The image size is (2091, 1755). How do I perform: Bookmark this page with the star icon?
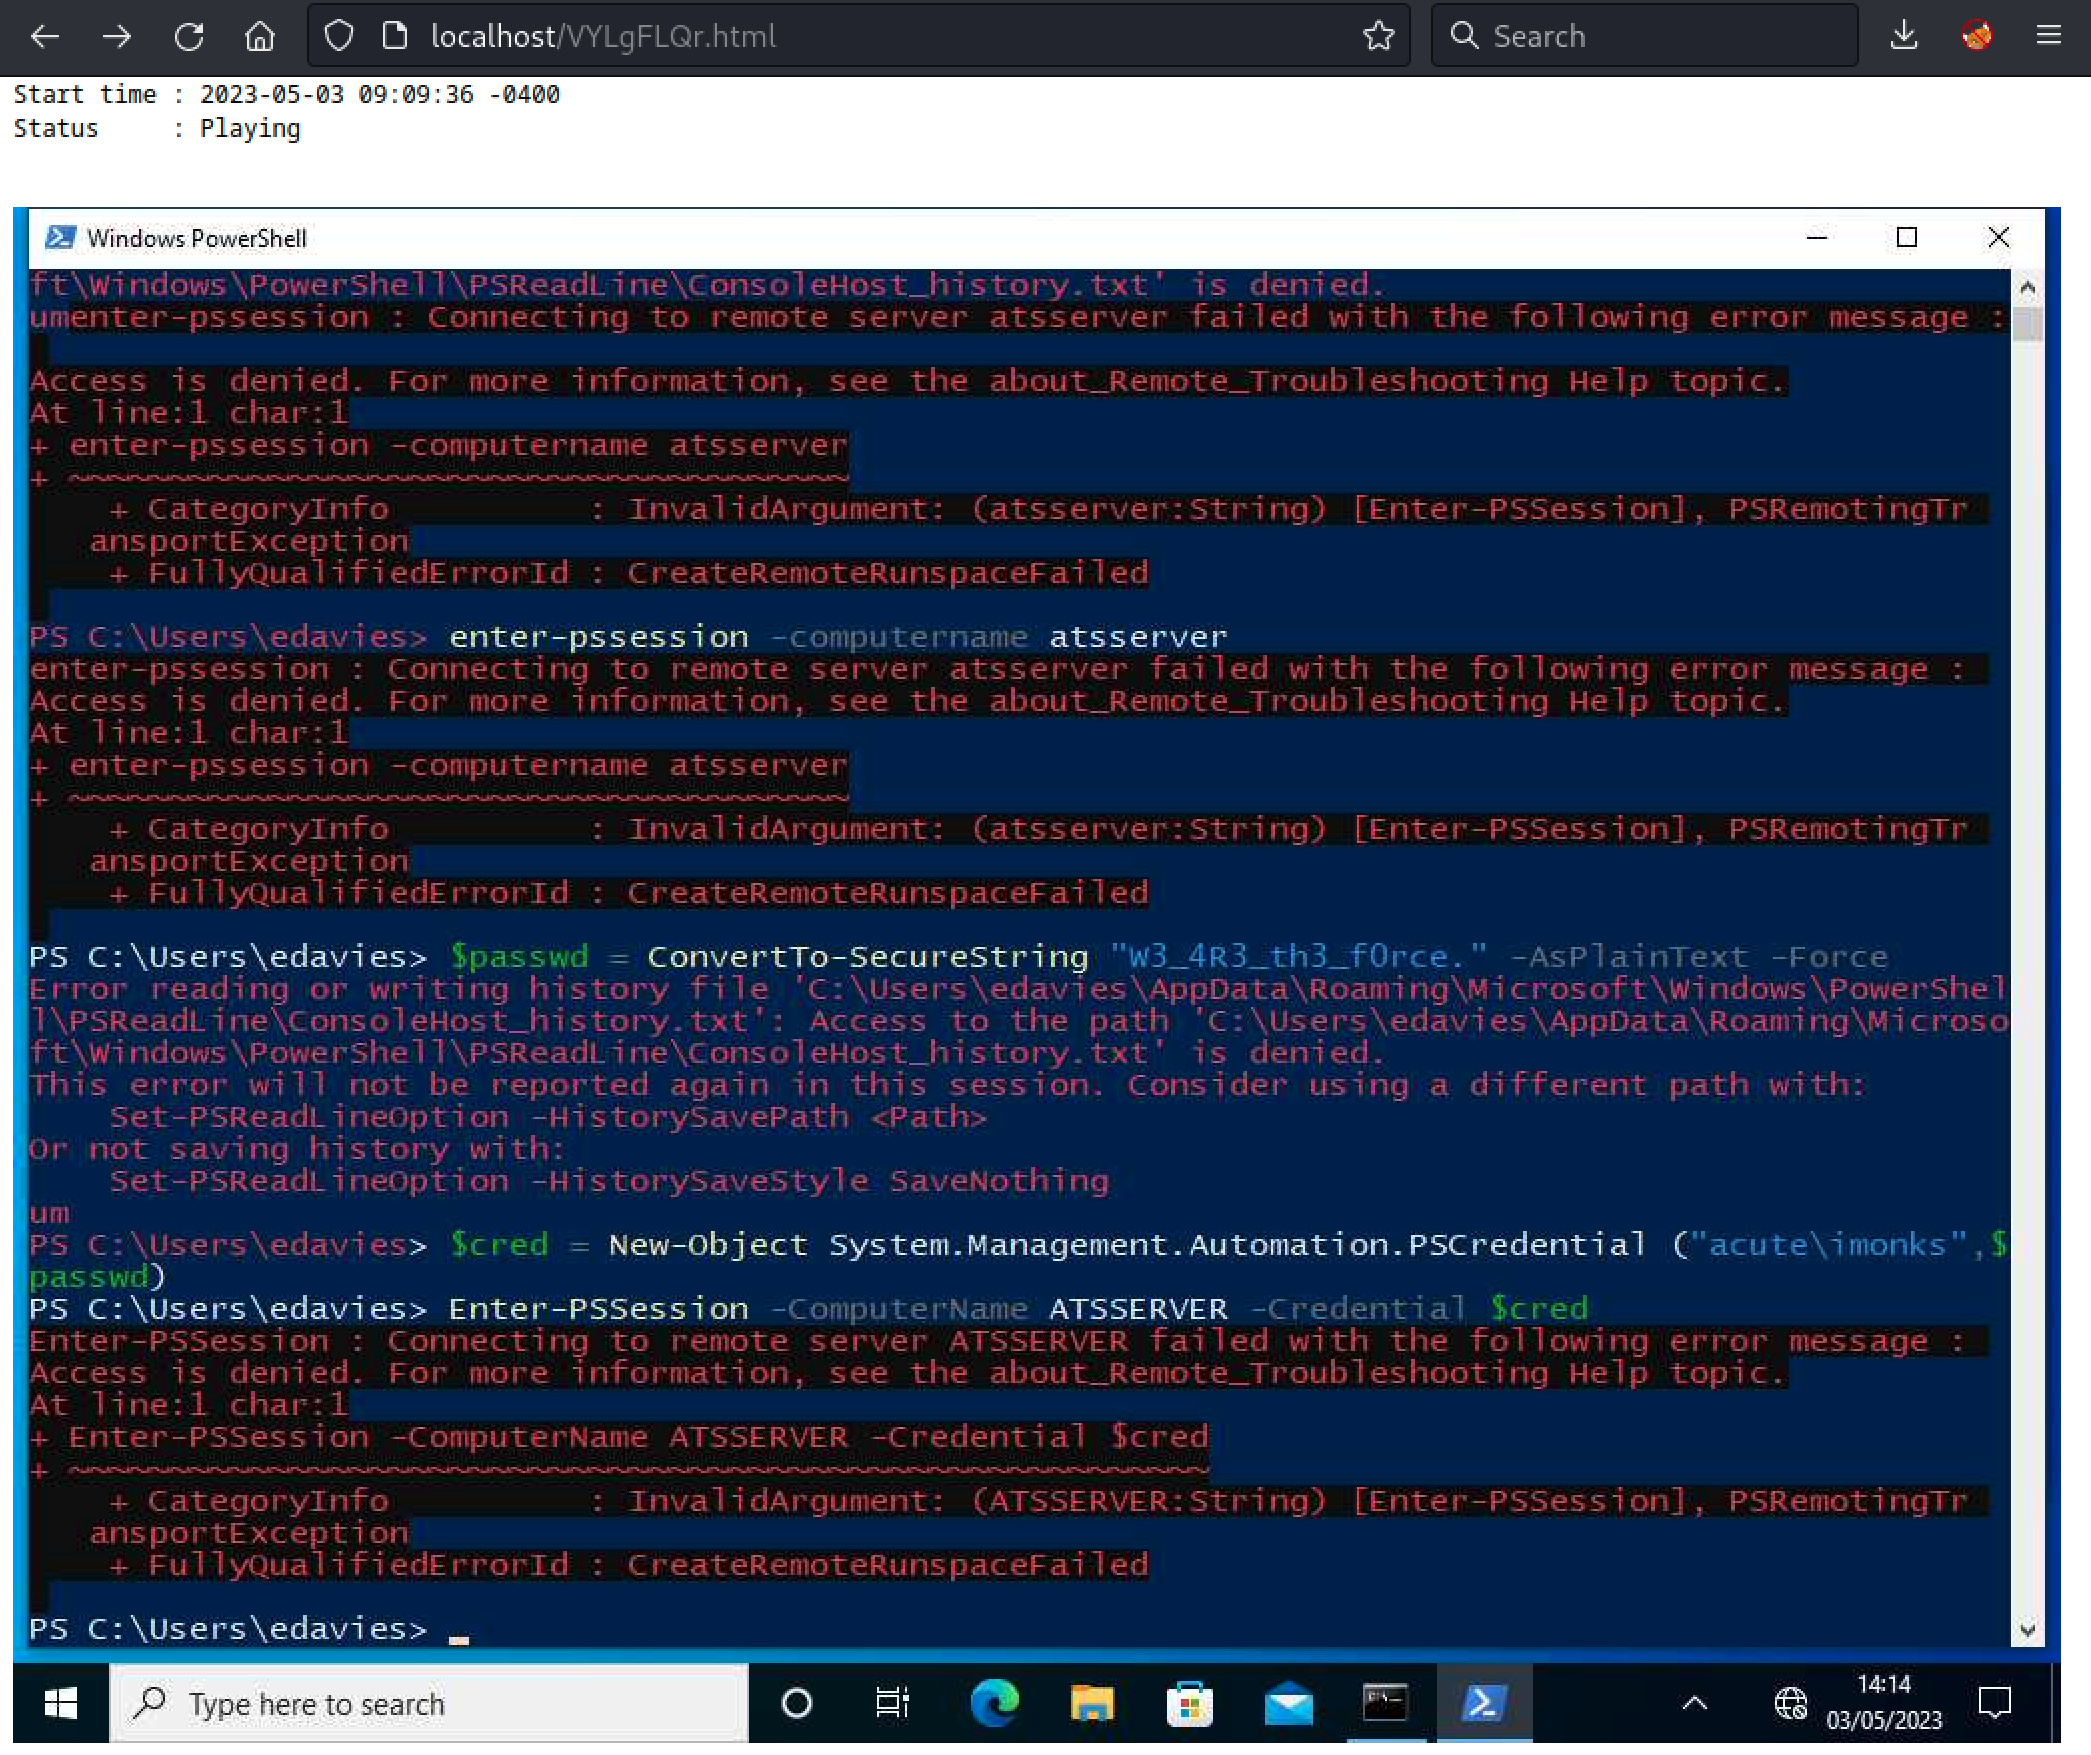(x=1378, y=37)
